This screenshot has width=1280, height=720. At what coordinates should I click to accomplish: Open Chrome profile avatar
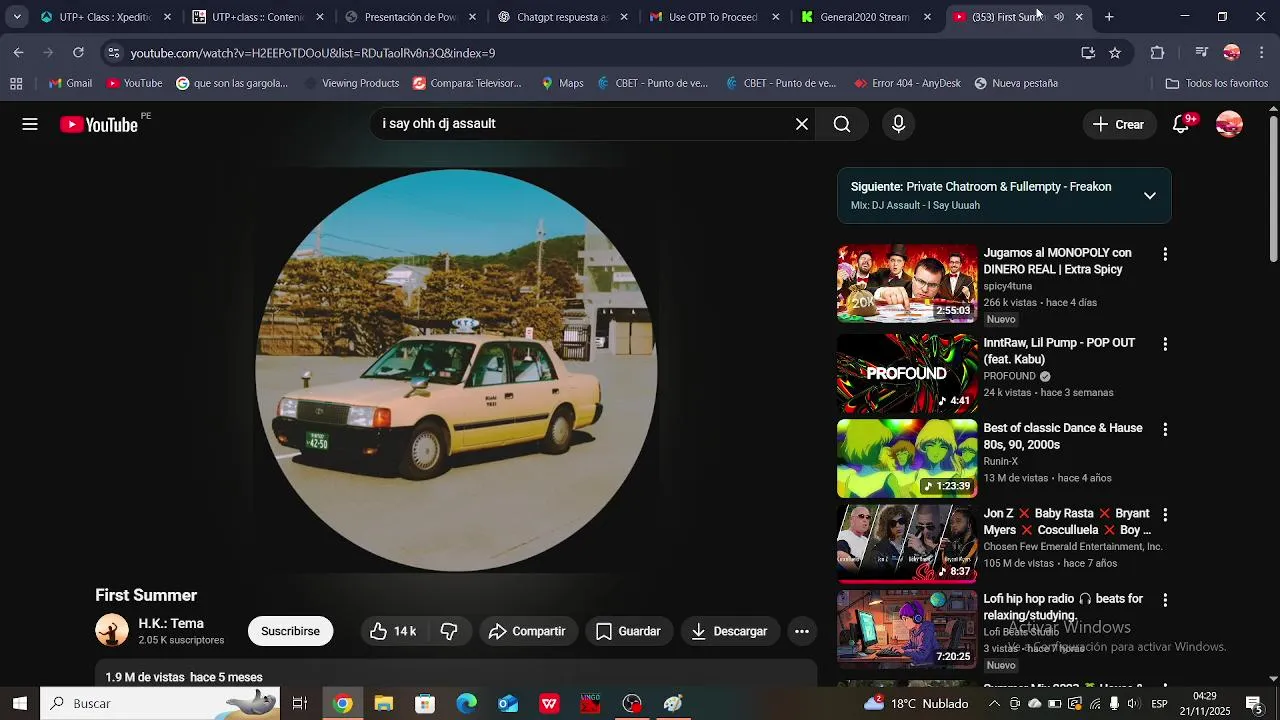click(1232, 53)
